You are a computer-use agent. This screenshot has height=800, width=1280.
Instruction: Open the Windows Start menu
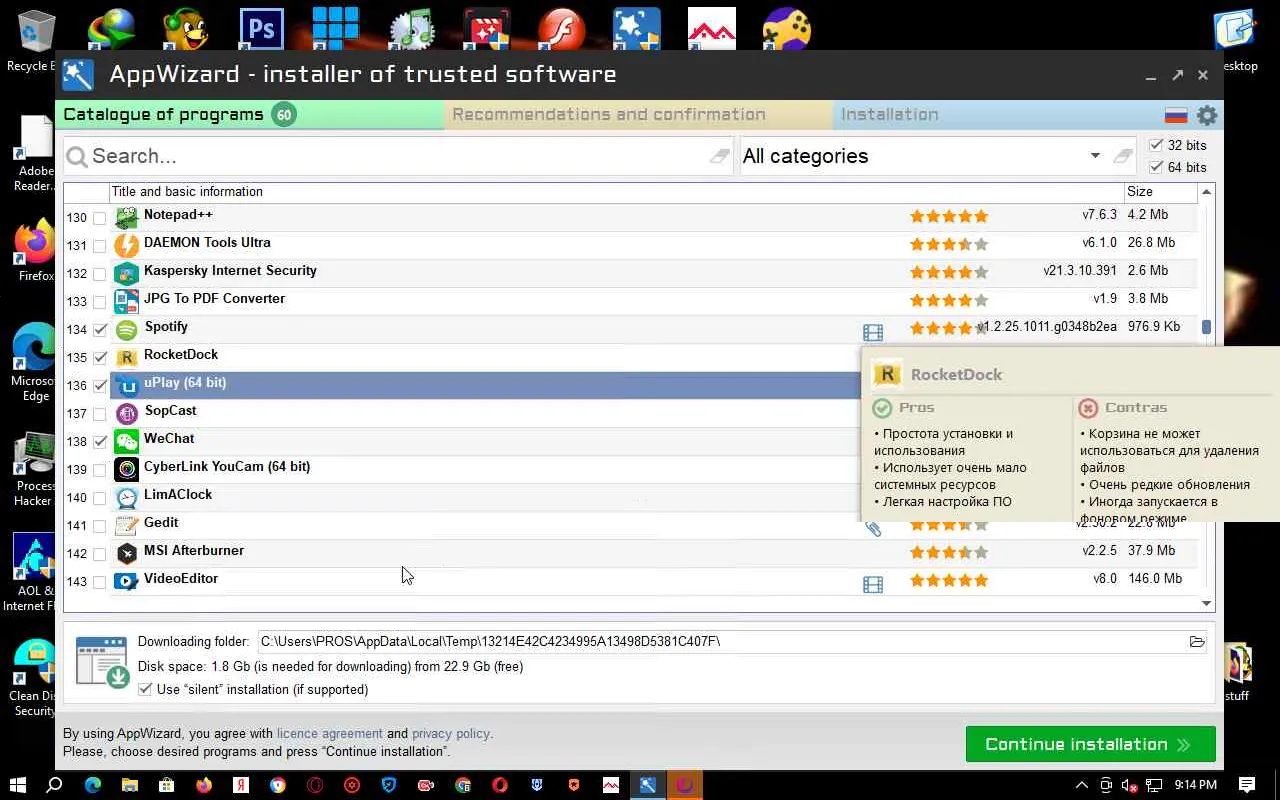pyautogui.click(x=18, y=785)
